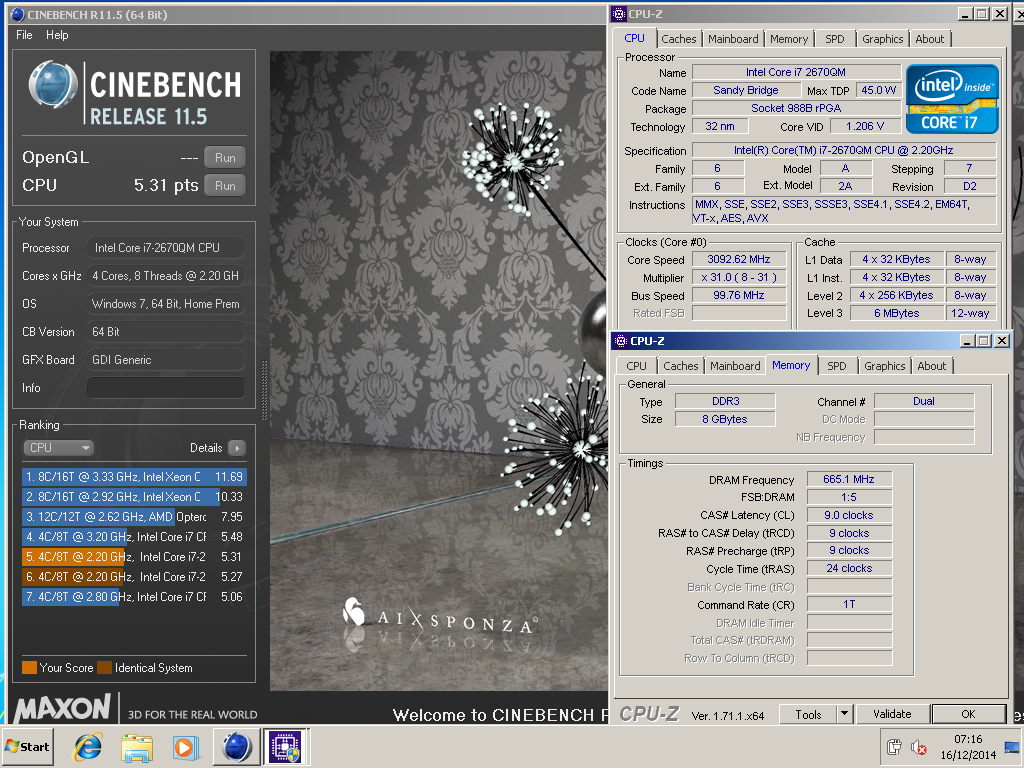Switch to SPD tab in lower CPU-Z
Image resolution: width=1024 pixels, height=768 pixels.
click(x=837, y=366)
